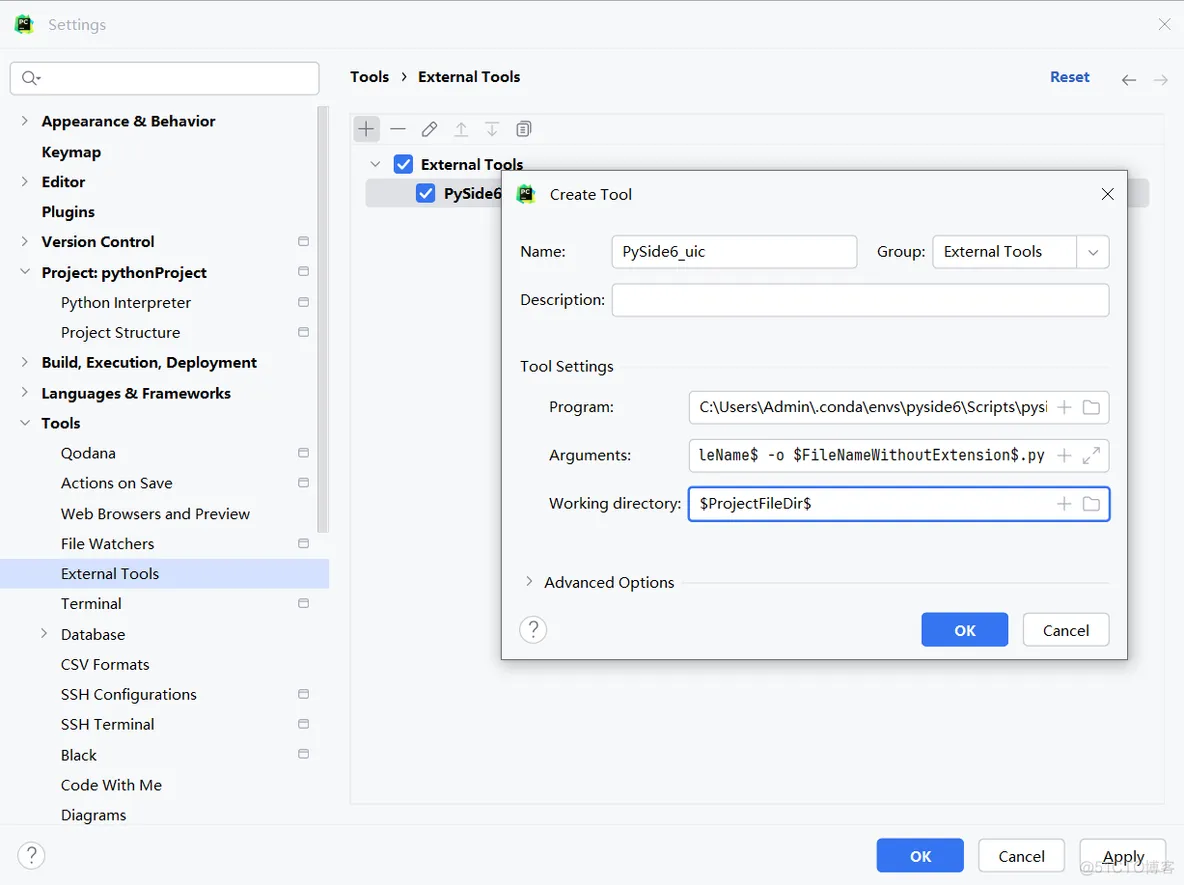1184x885 pixels.
Task: Click the Add tool plus icon in toolbar
Action: click(x=367, y=129)
